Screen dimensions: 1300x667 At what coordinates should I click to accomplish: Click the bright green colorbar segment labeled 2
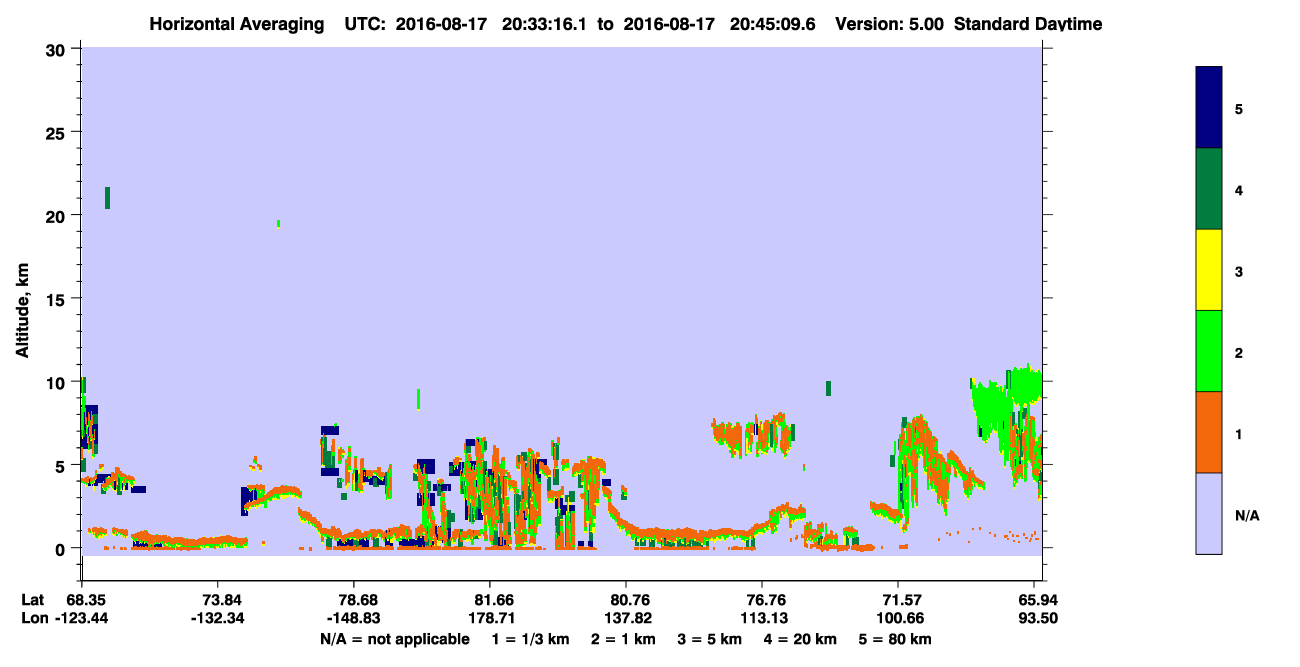(1209, 350)
